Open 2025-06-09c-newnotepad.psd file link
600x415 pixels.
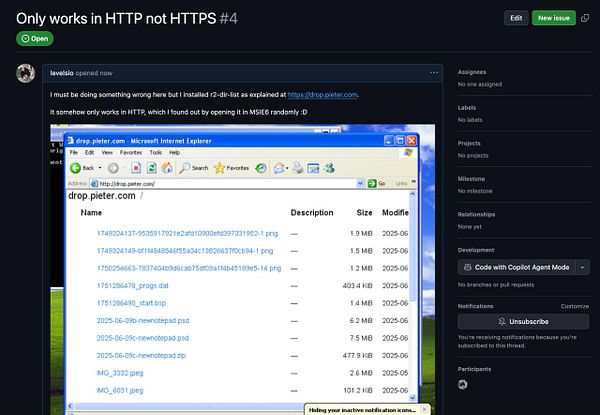[x=143, y=338]
